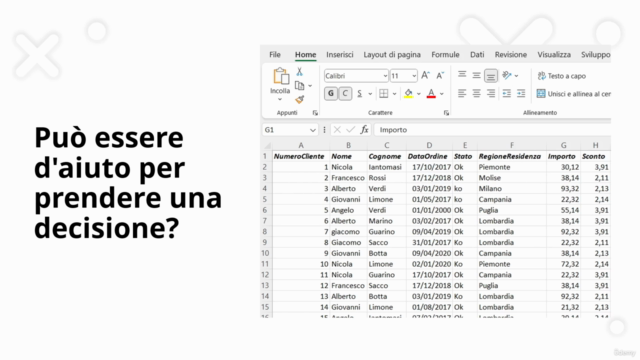Open Carattere font dialog launcher
Screen dimensions: 640x360
coord(446,113)
